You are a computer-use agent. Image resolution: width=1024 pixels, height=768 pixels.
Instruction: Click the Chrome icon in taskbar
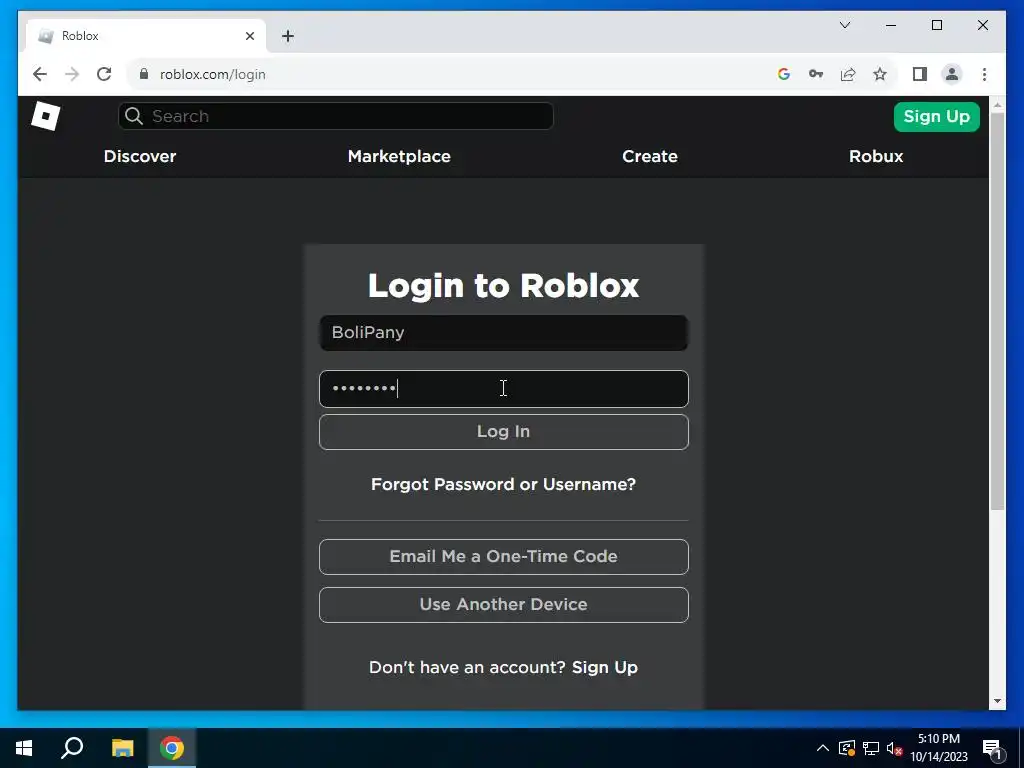click(x=172, y=748)
